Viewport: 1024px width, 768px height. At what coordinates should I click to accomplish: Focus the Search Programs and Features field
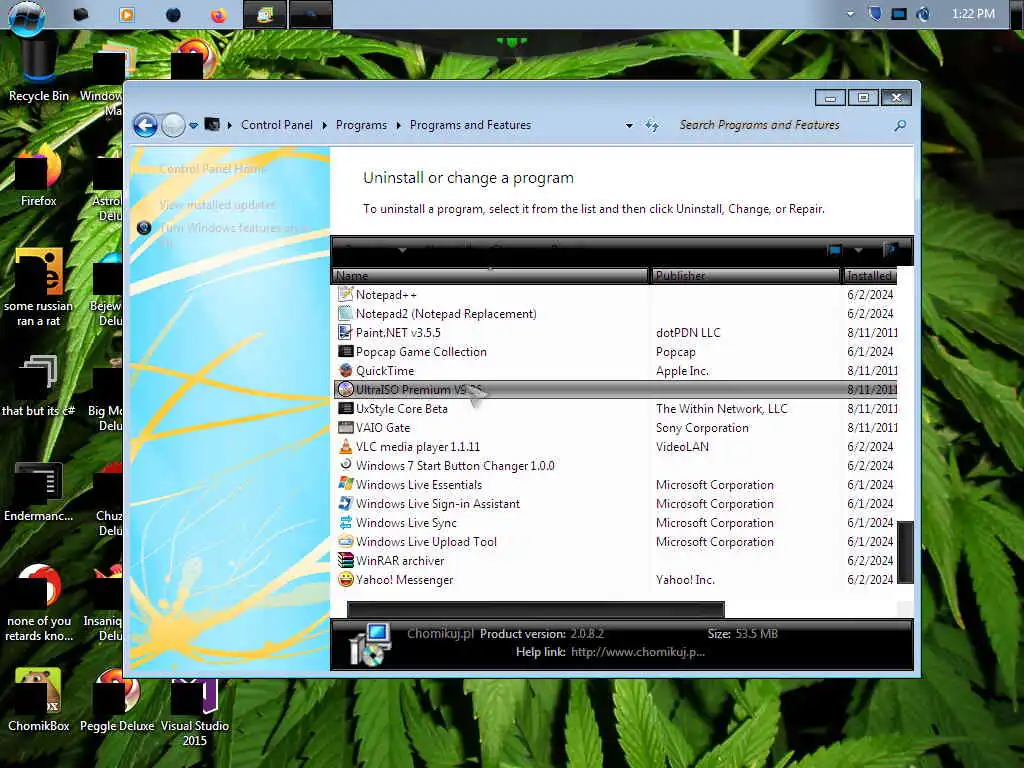click(784, 125)
